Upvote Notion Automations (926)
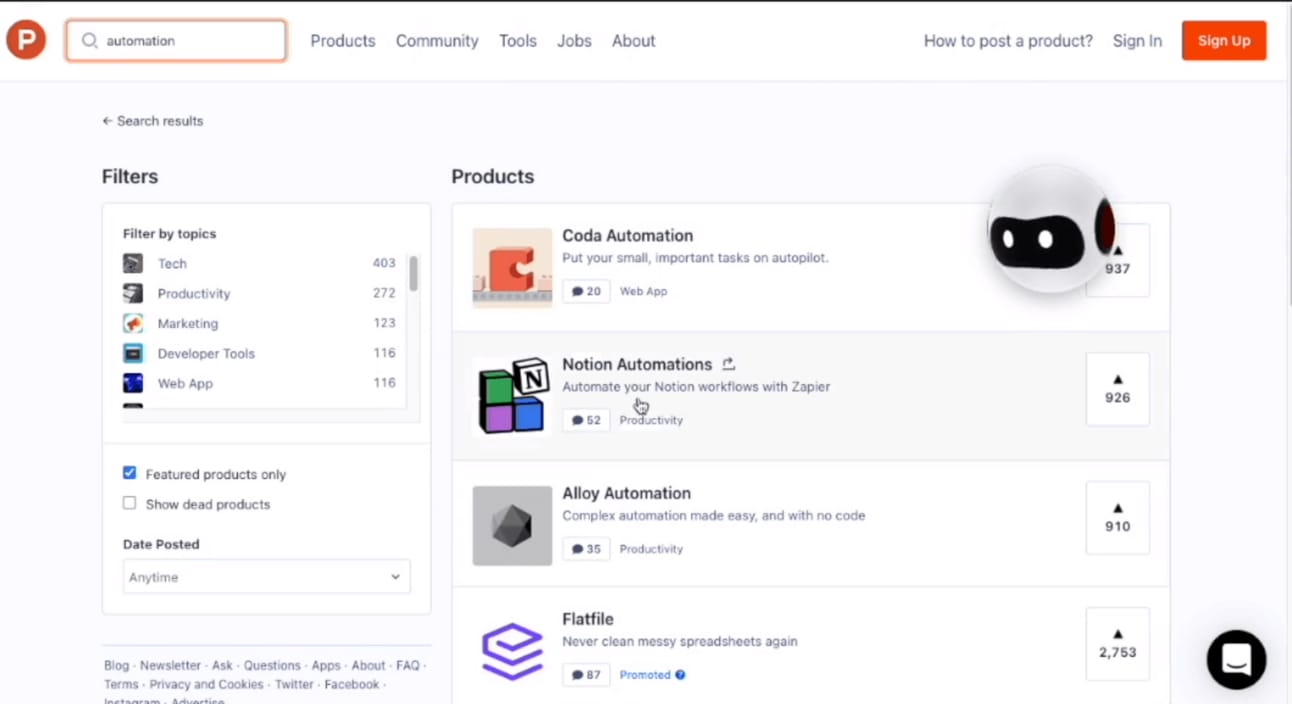The width and height of the screenshot is (1292, 704). 1118,389
